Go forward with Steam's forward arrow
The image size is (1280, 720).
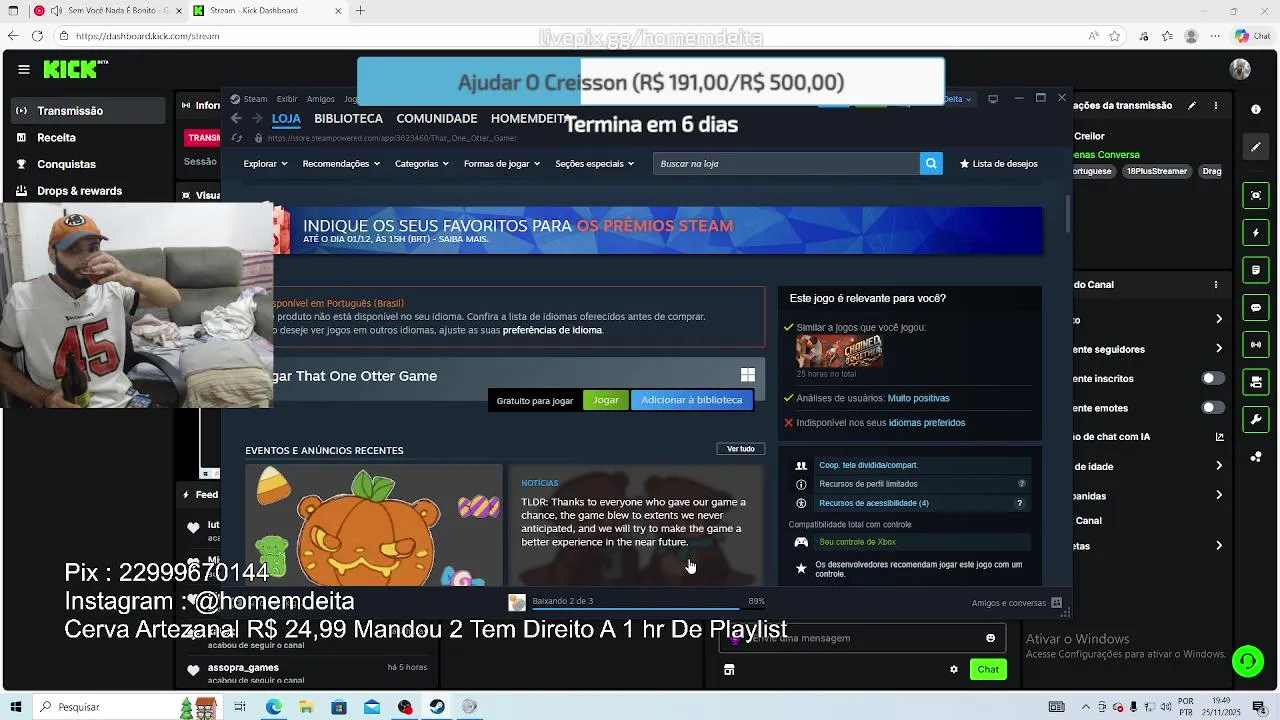click(x=256, y=118)
